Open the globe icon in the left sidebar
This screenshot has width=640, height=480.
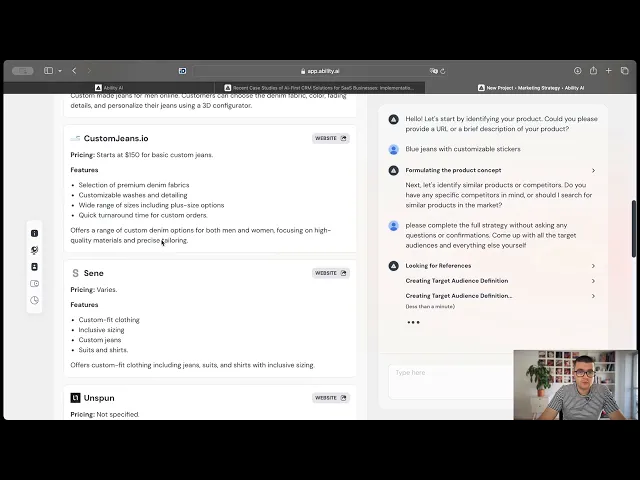34,250
